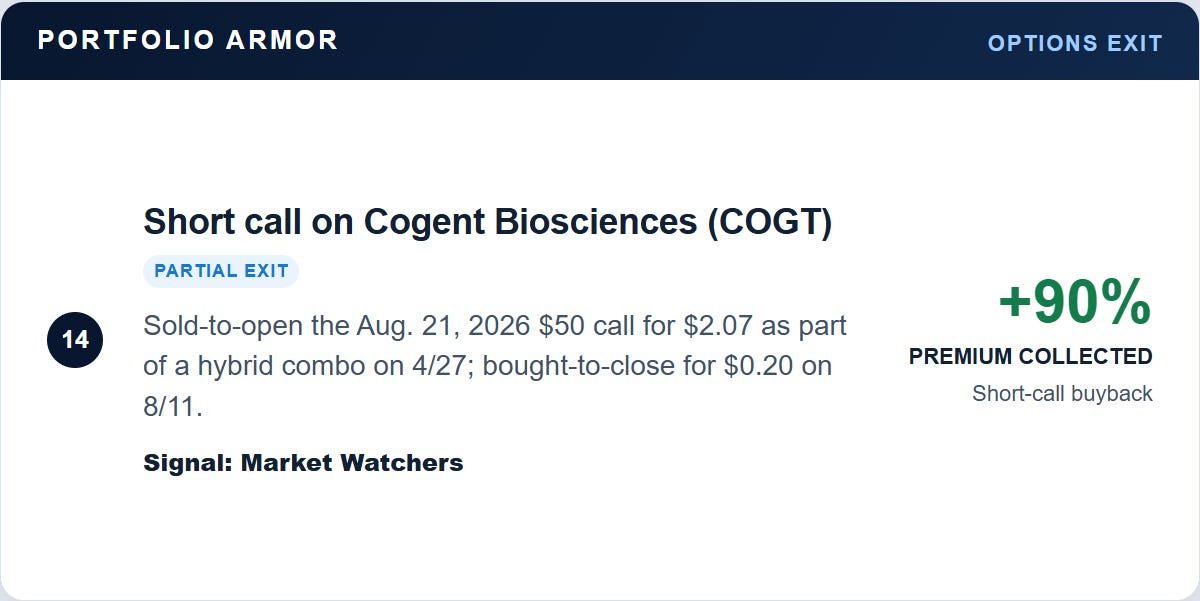Select the $0.20 buyback price text

pos(757,366)
